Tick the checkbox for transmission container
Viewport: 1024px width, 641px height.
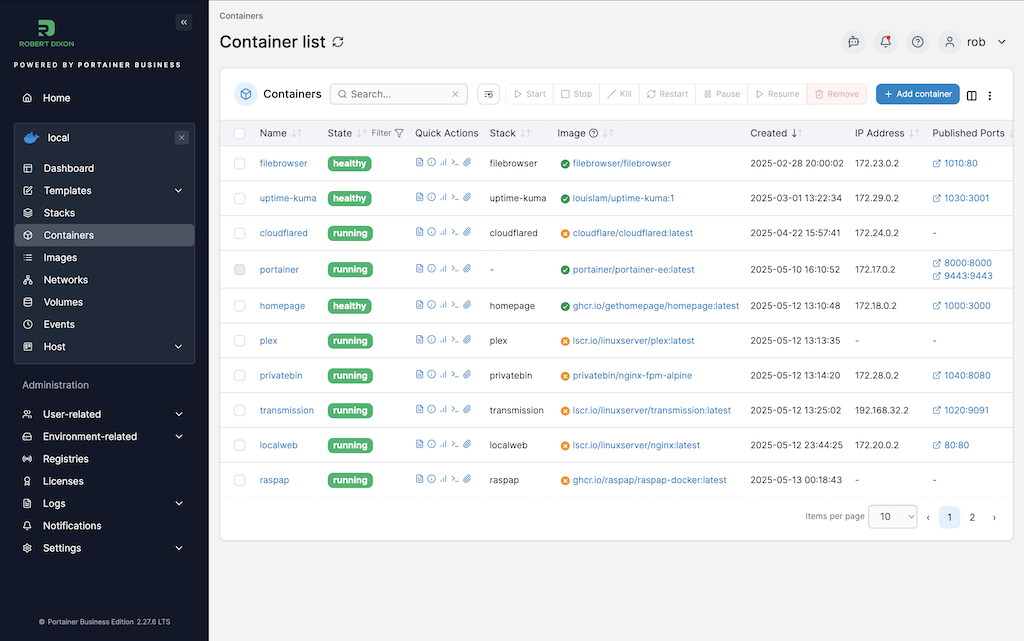239,410
